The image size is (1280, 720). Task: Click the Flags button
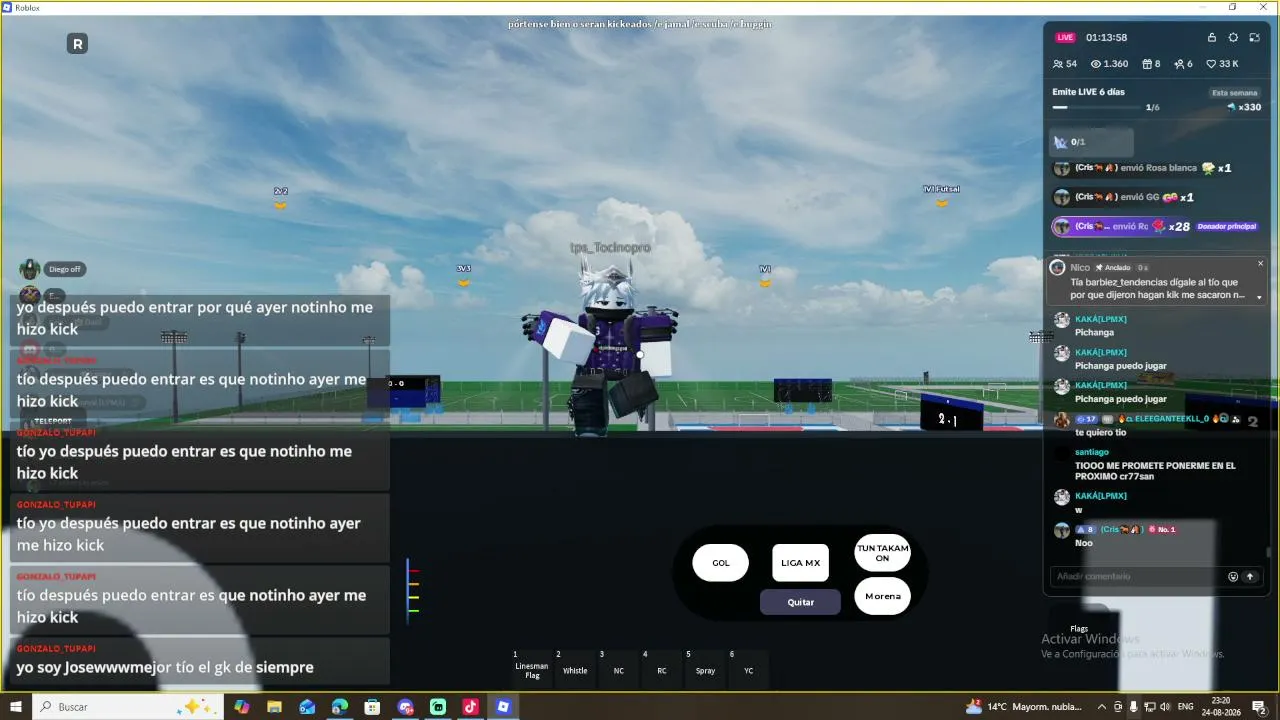click(1079, 629)
